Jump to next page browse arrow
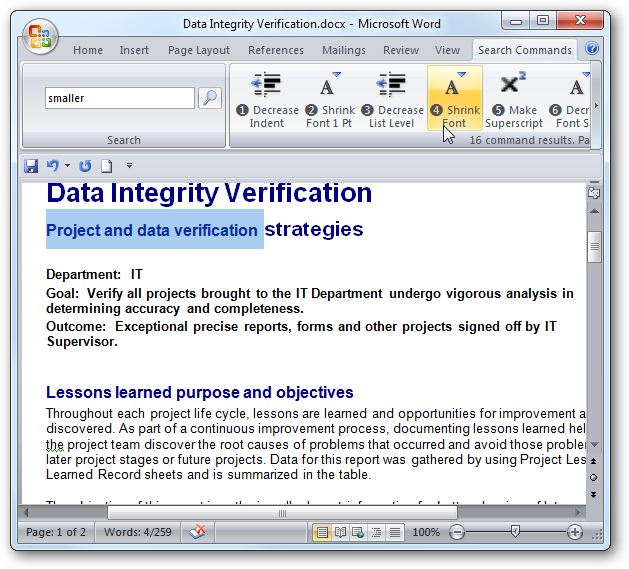The width and height of the screenshot is (629, 569). (594, 495)
